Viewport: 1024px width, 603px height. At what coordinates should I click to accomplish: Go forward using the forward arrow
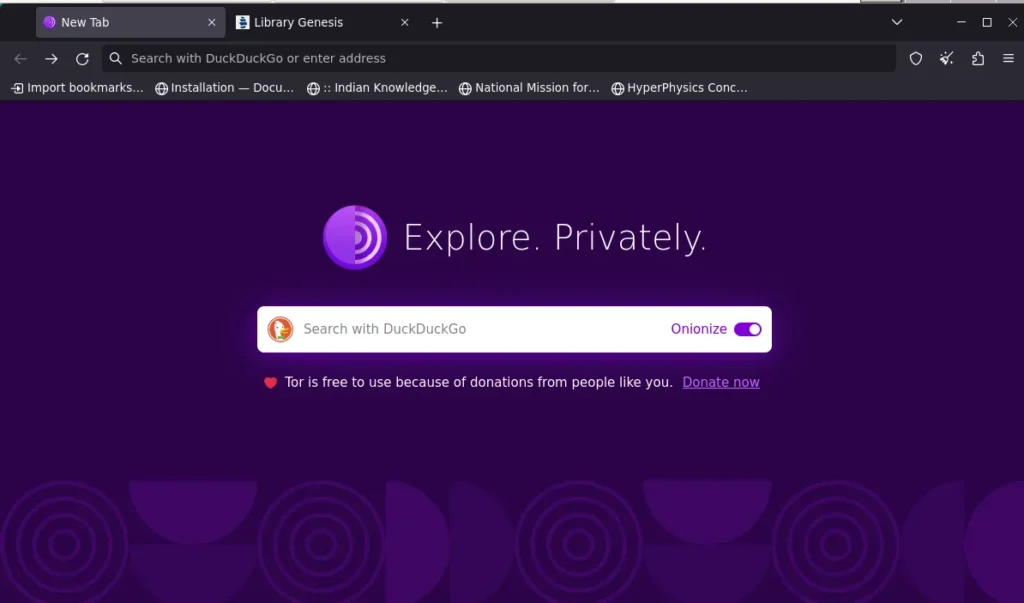(x=51, y=59)
